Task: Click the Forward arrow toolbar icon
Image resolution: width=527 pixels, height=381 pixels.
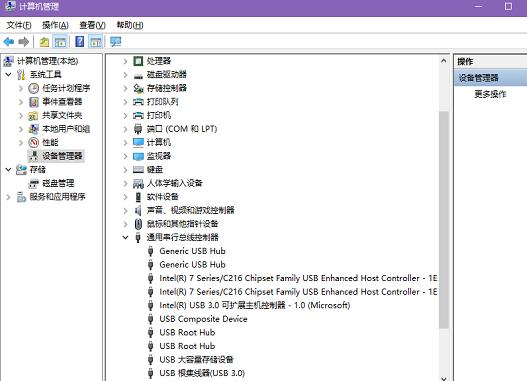Action: (24, 42)
